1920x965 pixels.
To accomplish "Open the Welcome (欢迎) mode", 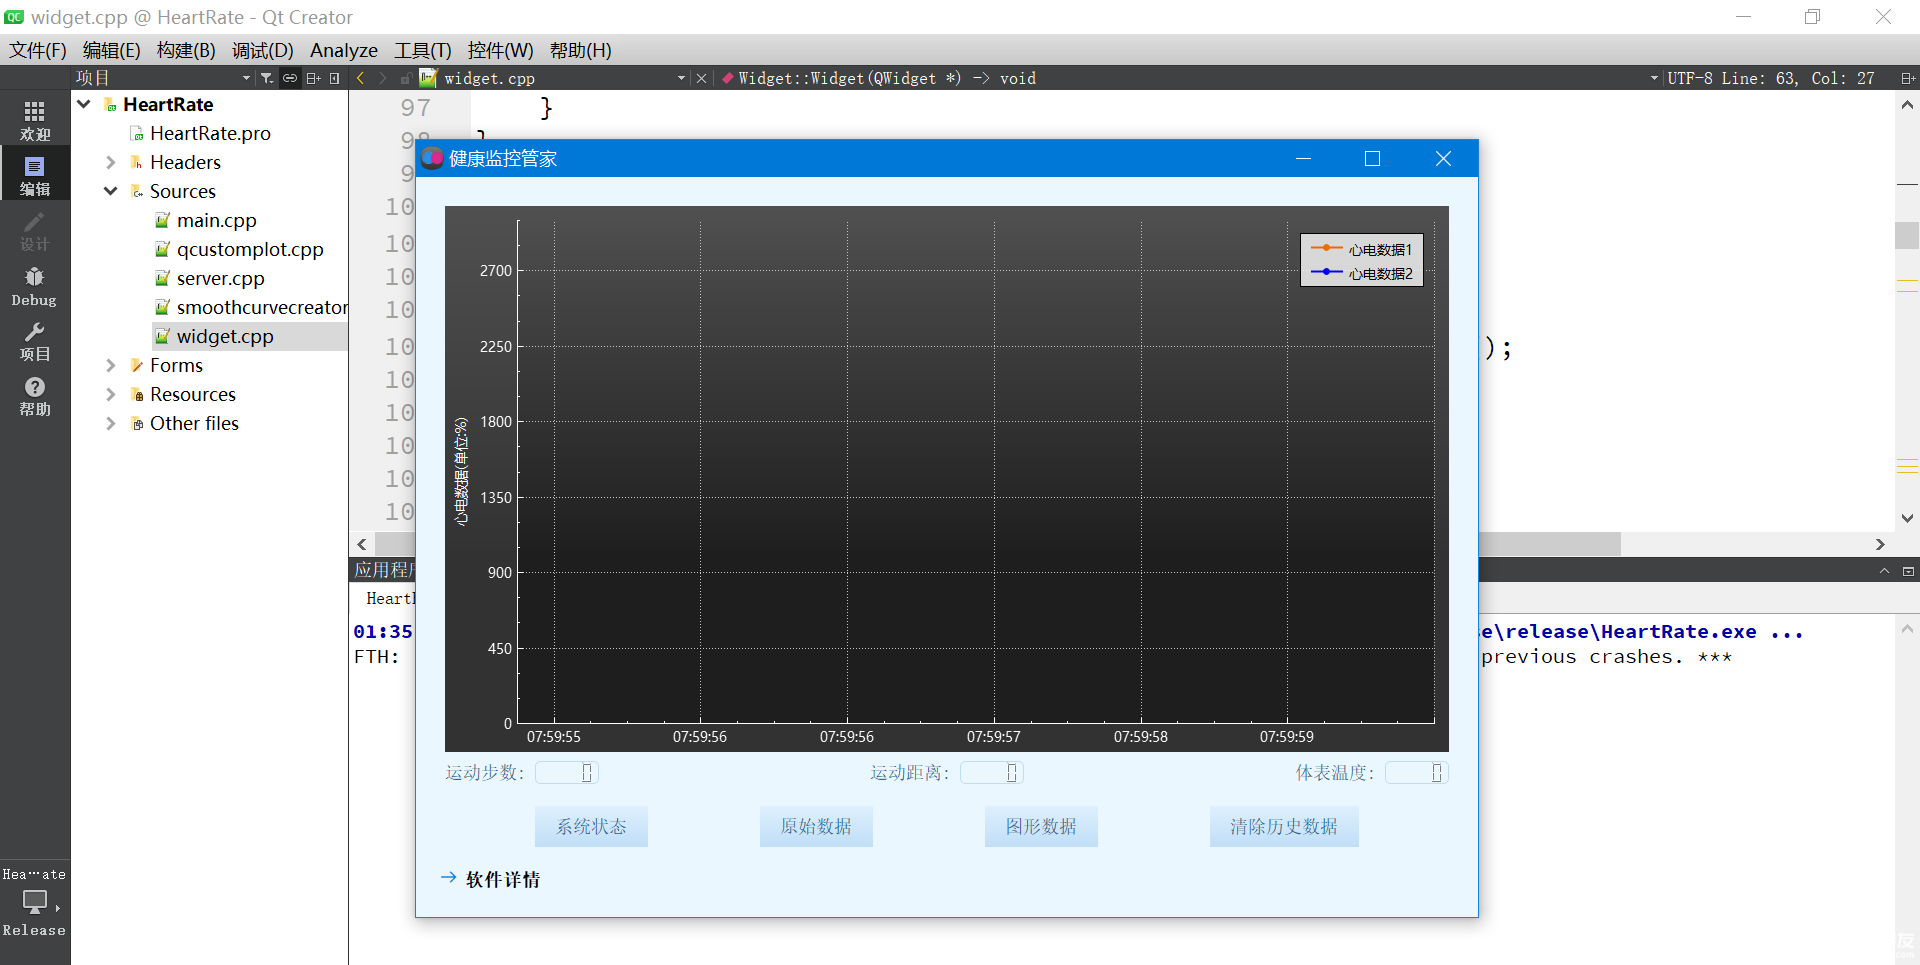I will (x=35, y=120).
